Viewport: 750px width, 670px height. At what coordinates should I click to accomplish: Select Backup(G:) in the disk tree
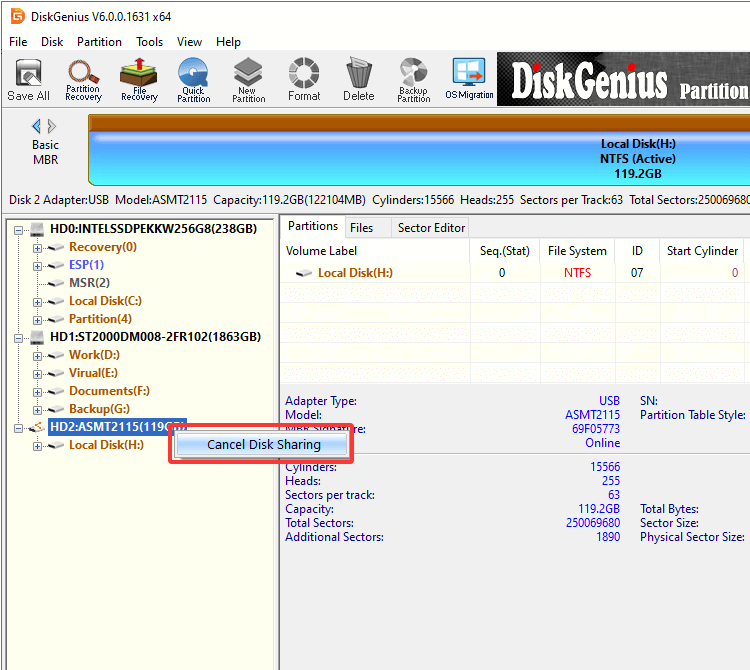pos(99,409)
